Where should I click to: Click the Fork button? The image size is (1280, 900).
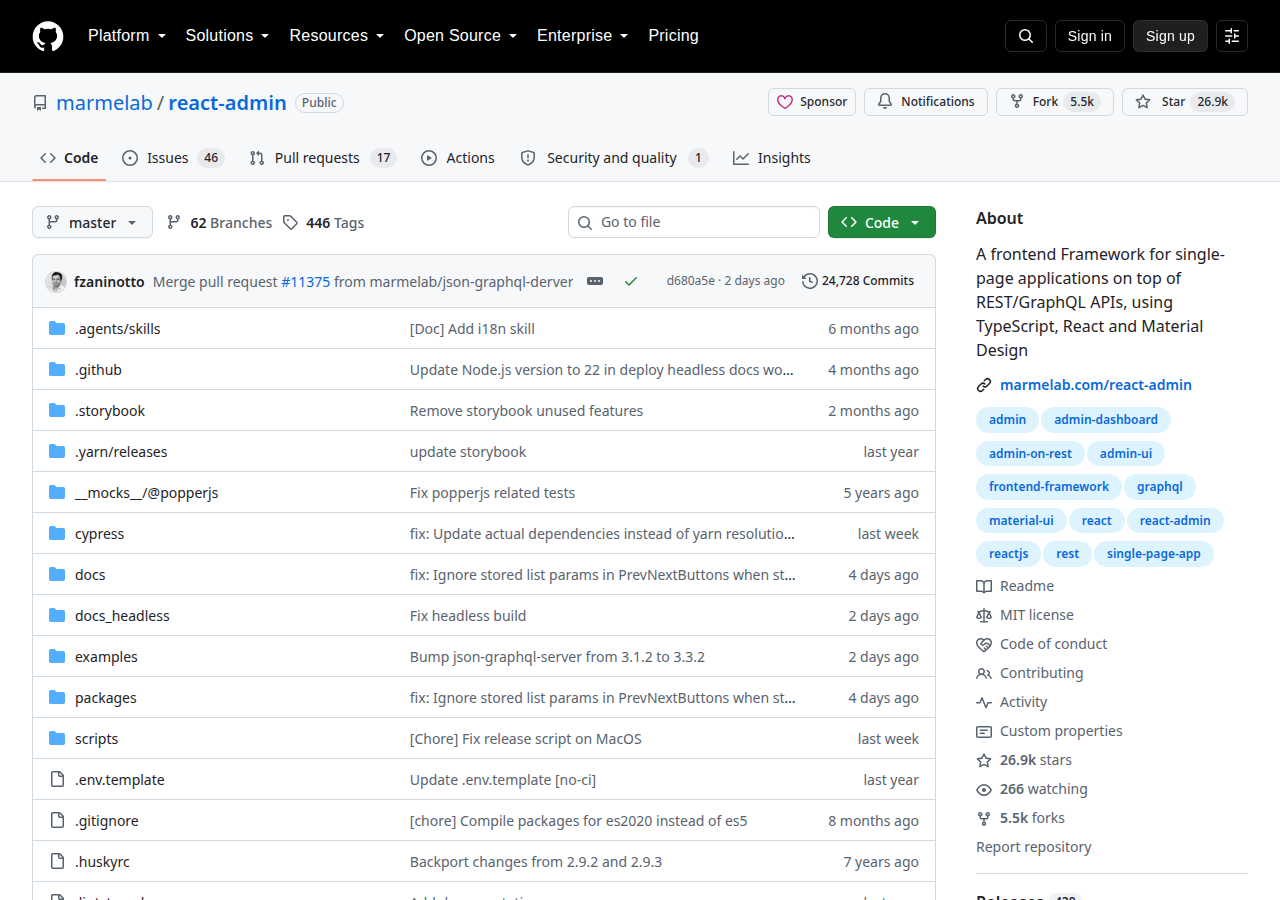pos(1054,102)
